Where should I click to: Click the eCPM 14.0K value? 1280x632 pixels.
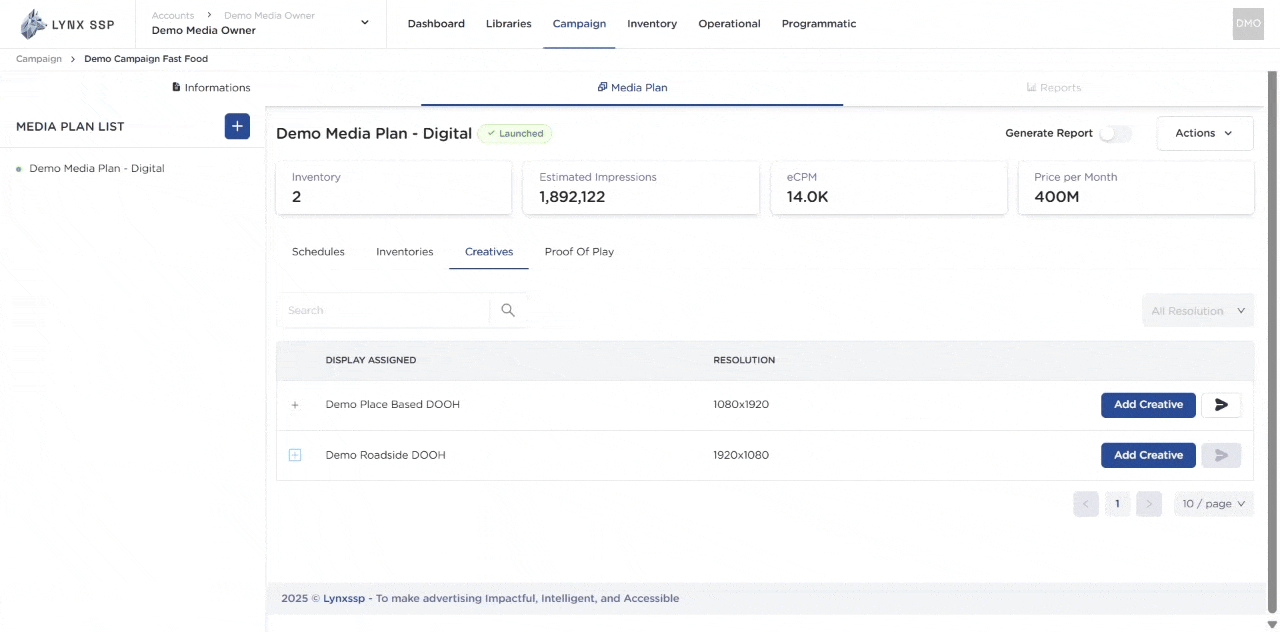808,197
